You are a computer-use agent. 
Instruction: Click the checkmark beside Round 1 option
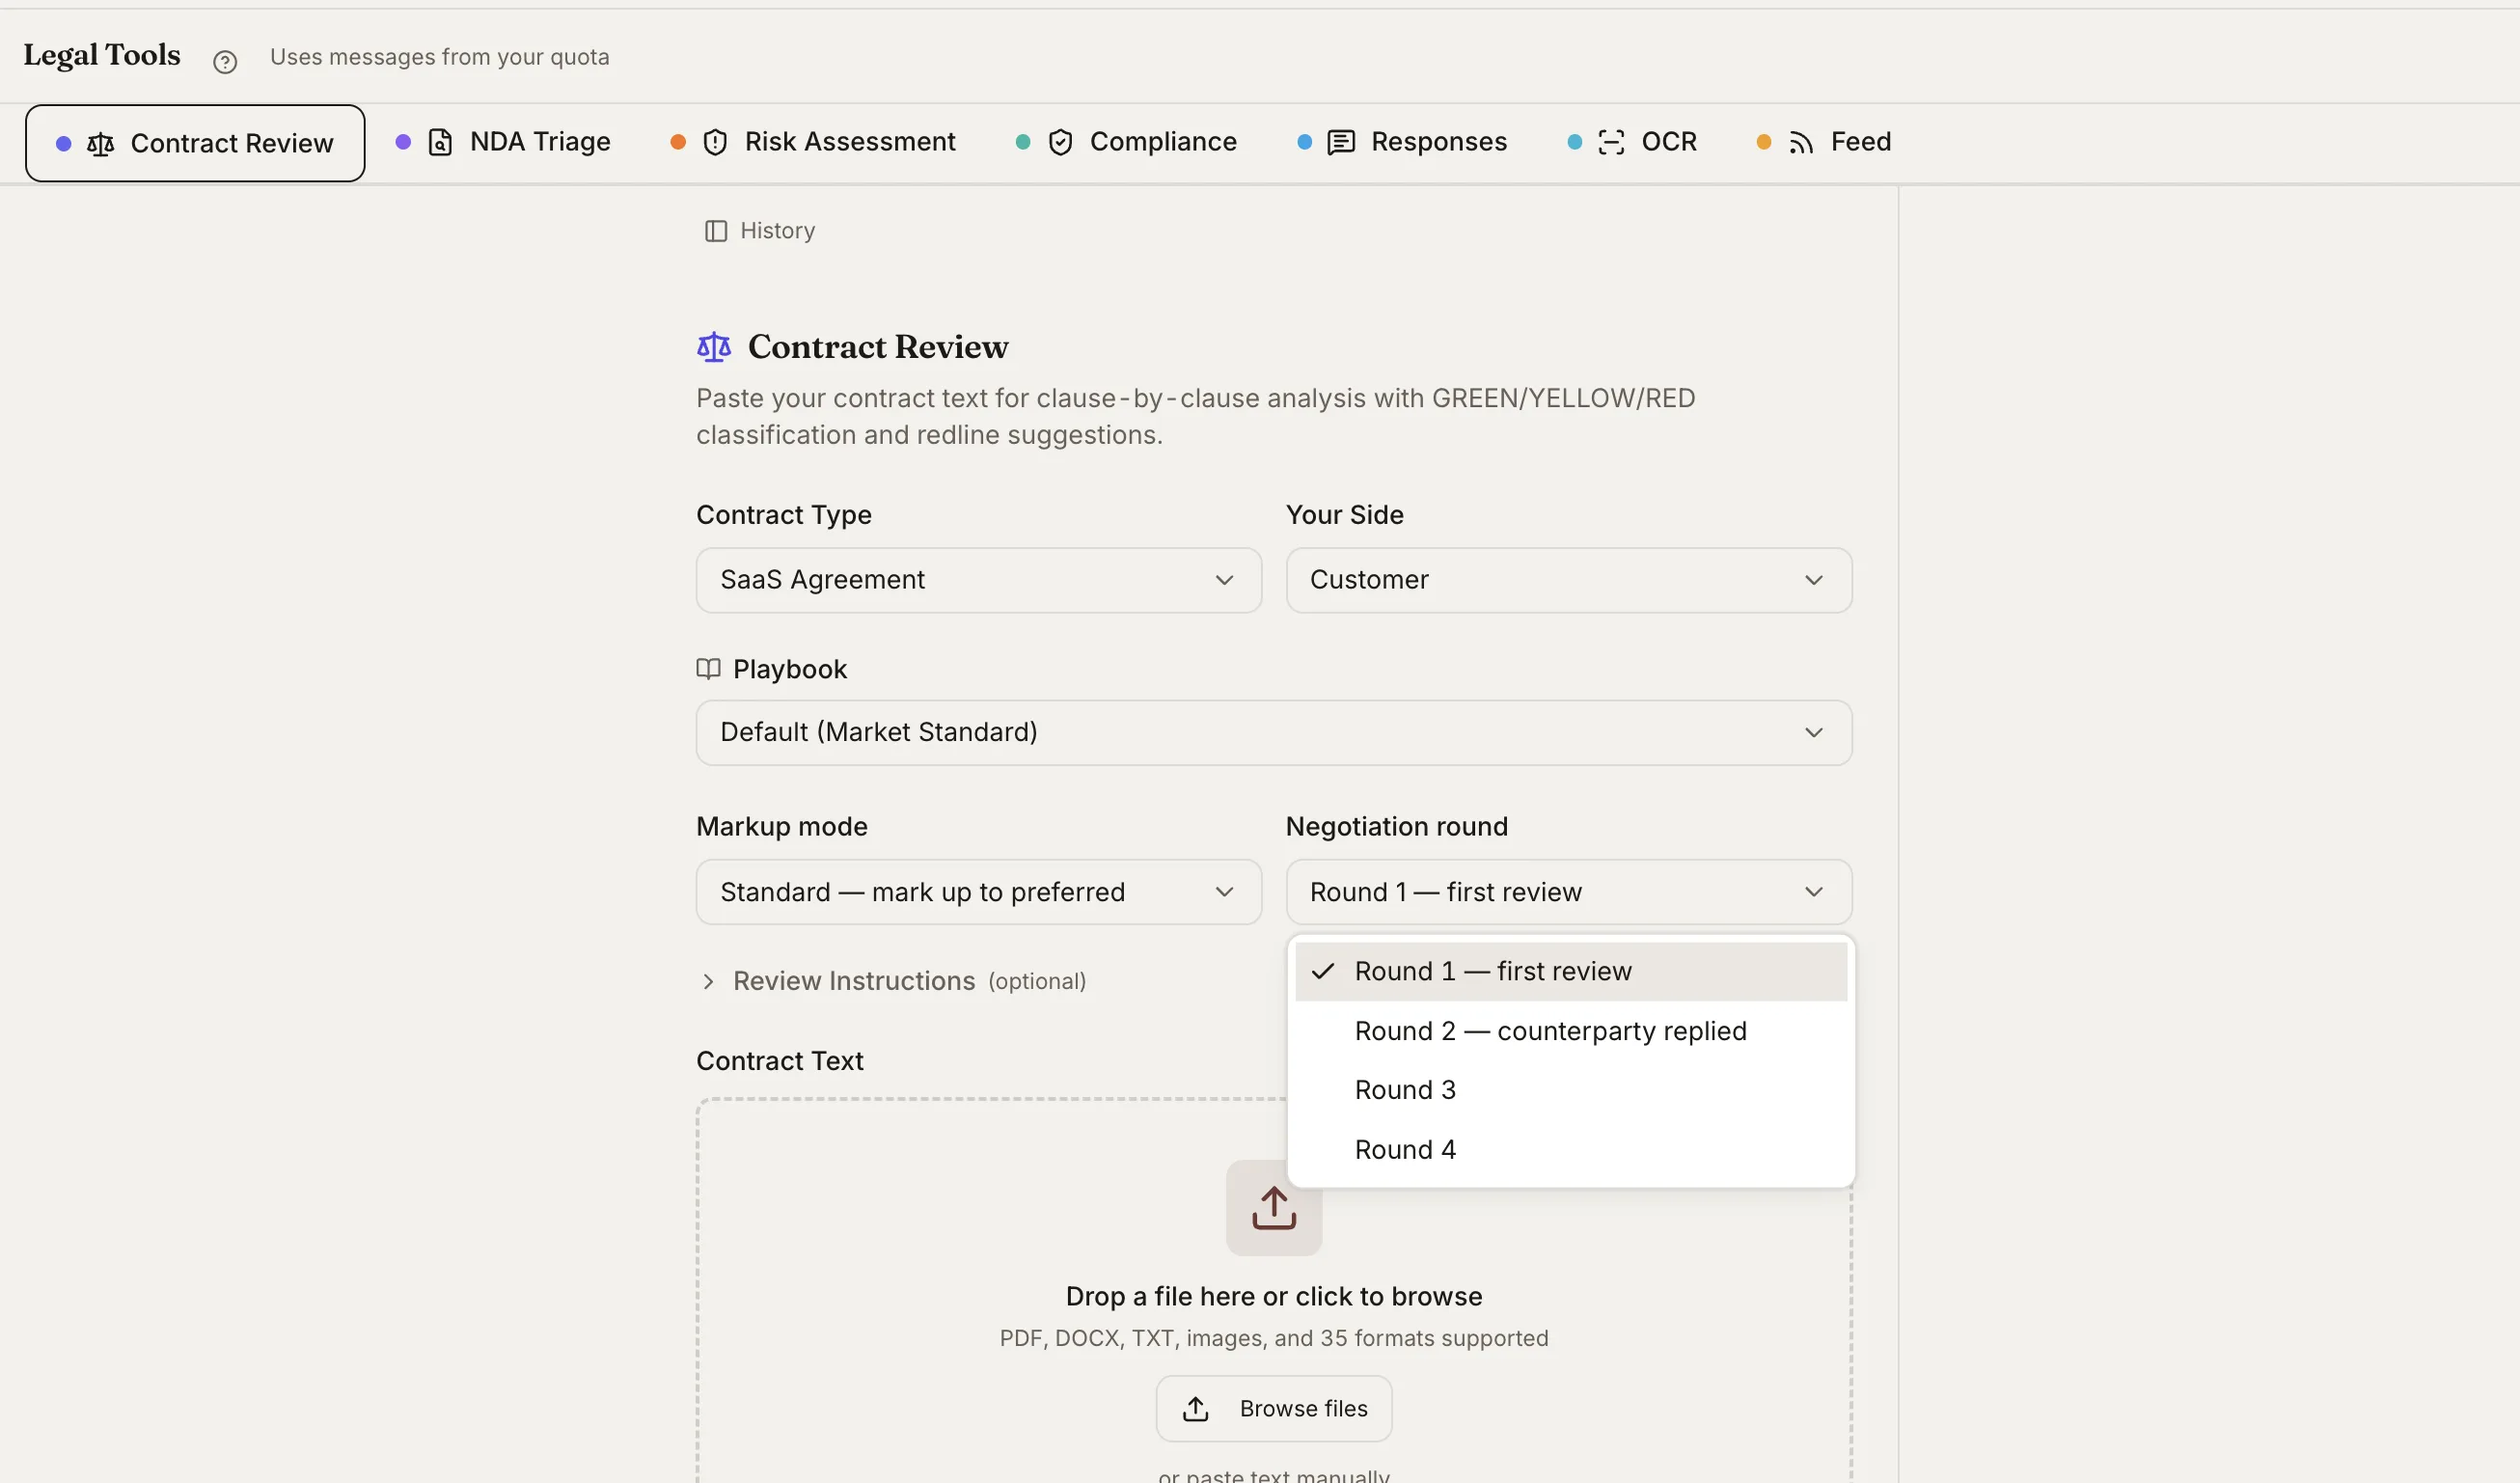tap(1323, 971)
